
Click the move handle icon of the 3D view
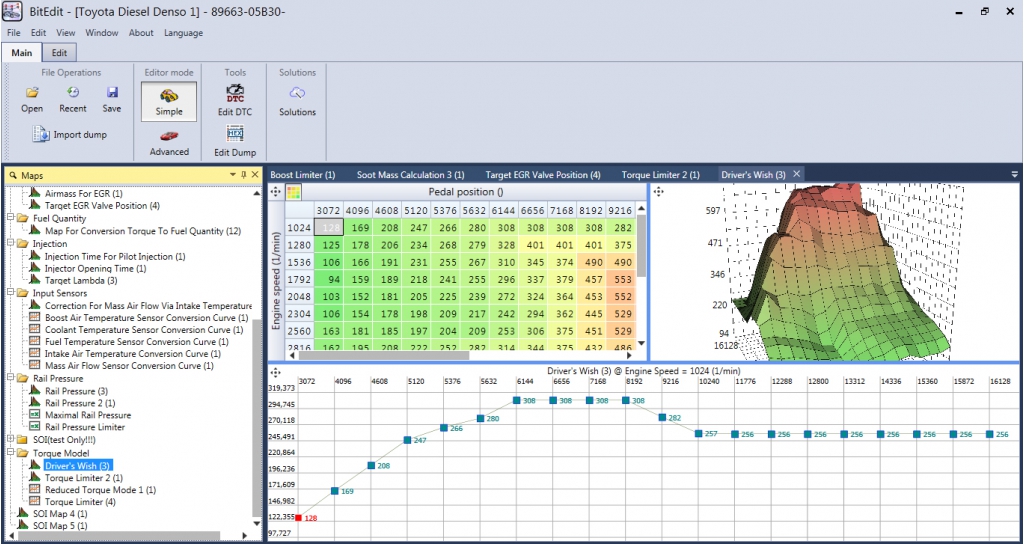tap(658, 192)
